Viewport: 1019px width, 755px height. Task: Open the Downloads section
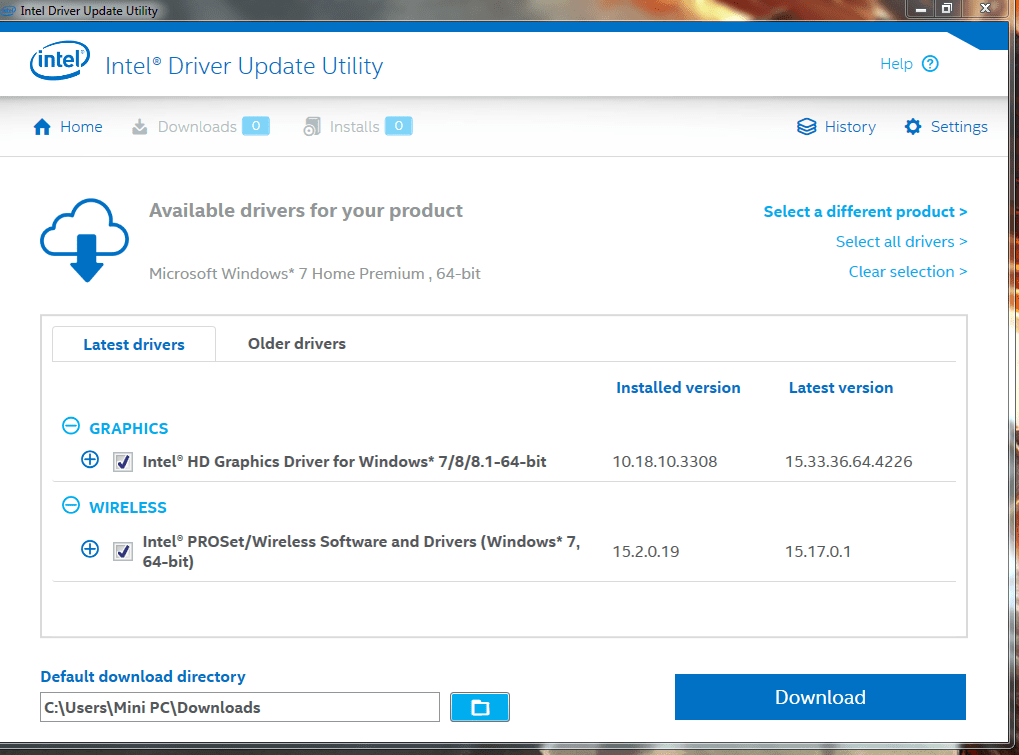200,127
